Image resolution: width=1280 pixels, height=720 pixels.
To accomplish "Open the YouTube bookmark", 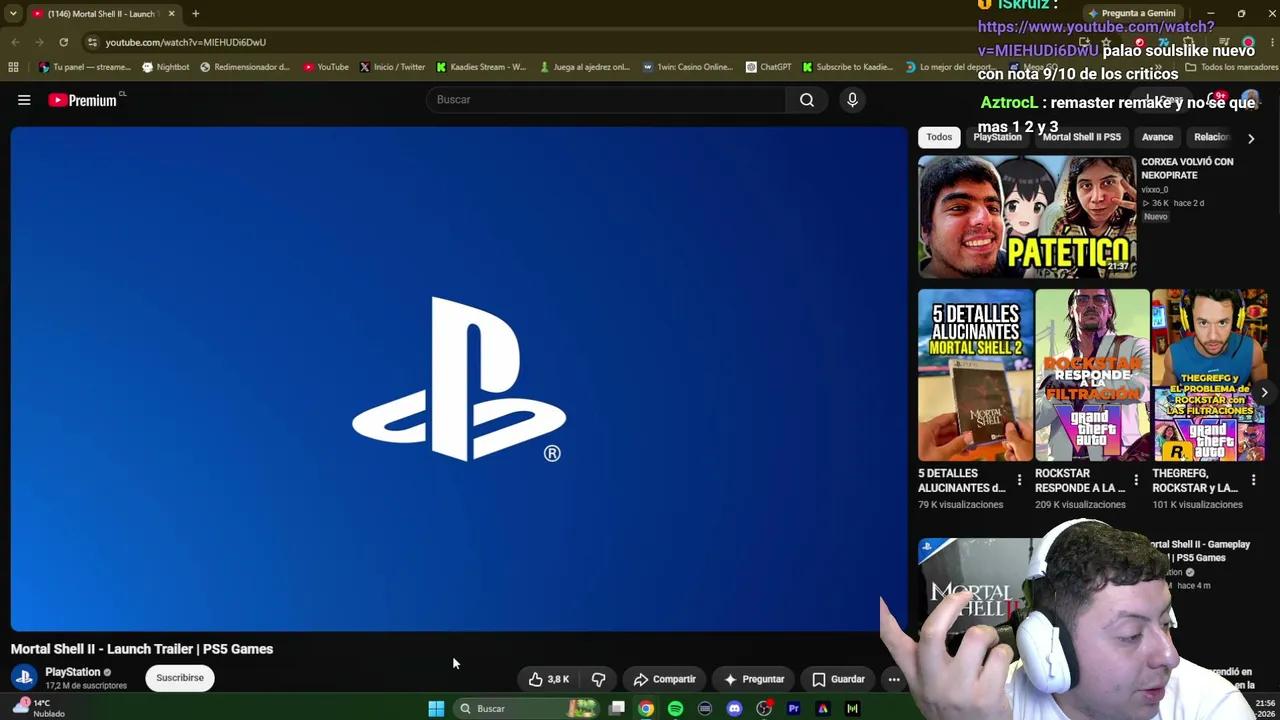I will pos(326,67).
